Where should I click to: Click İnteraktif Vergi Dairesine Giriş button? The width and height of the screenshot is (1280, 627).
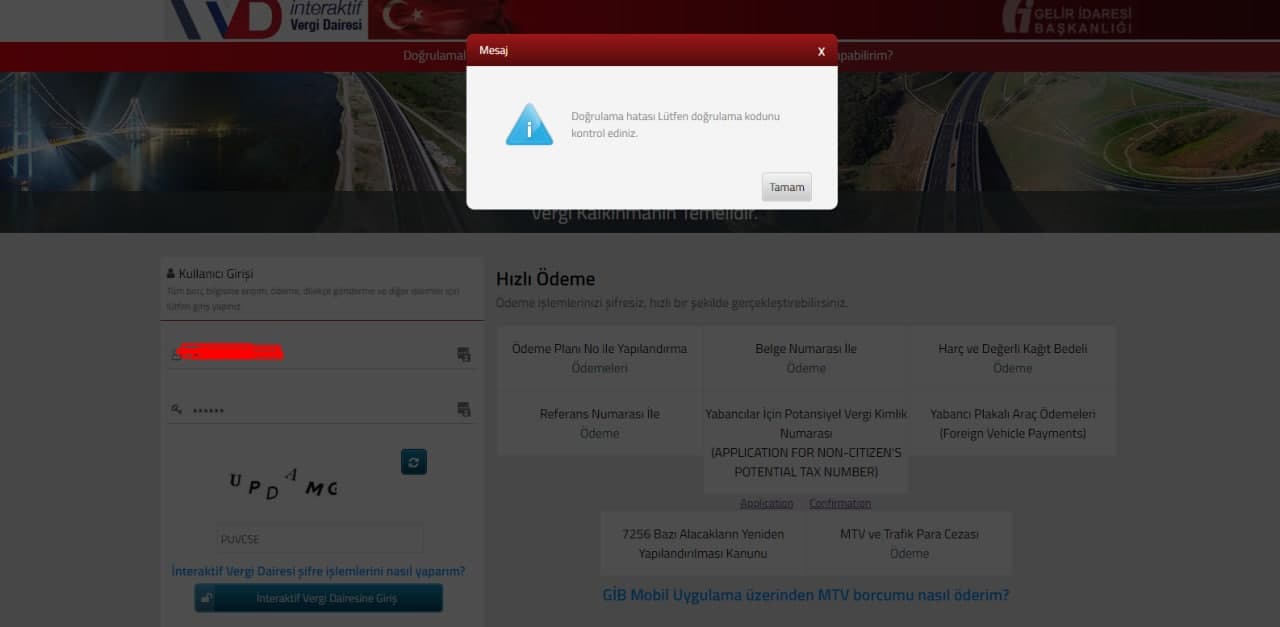coord(318,598)
